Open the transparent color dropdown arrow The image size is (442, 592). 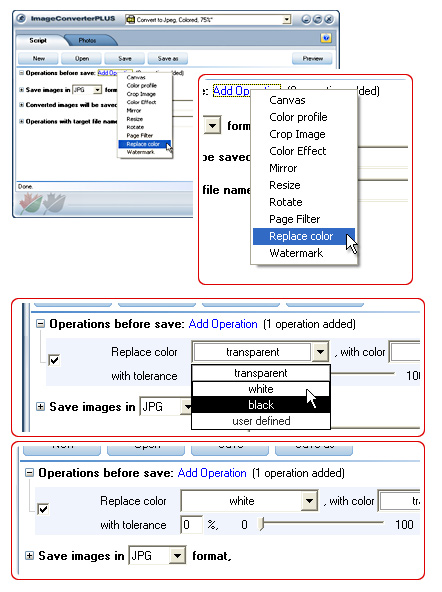point(320,352)
